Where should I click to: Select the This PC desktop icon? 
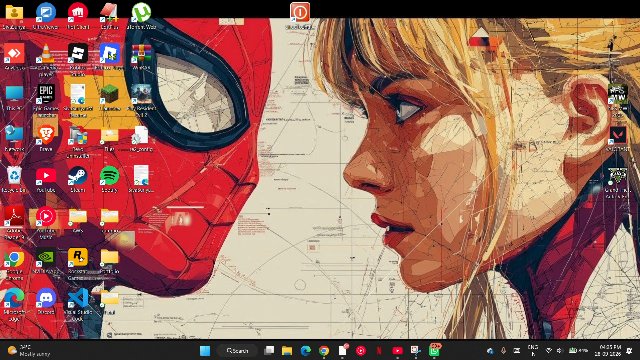point(14,94)
